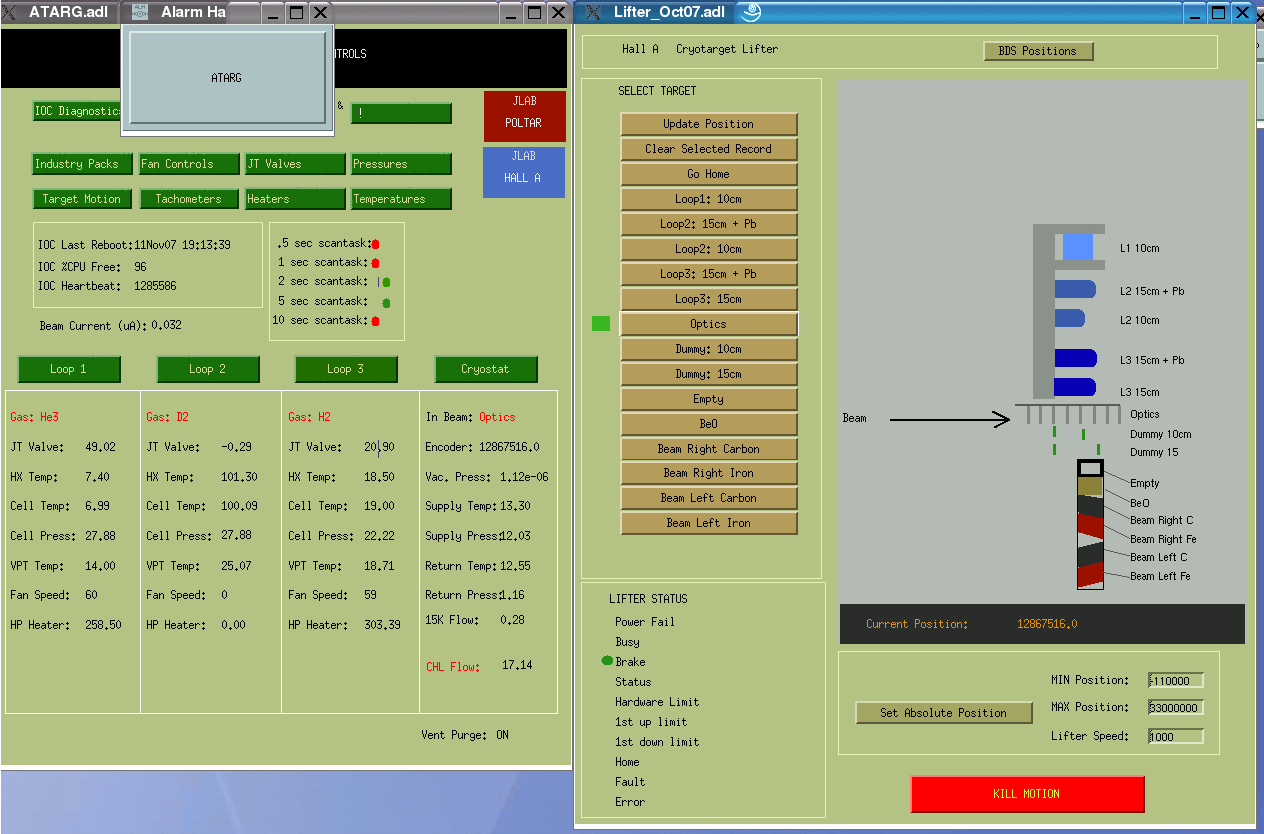Click Update Position button
This screenshot has width=1264, height=834.
pos(709,124)
